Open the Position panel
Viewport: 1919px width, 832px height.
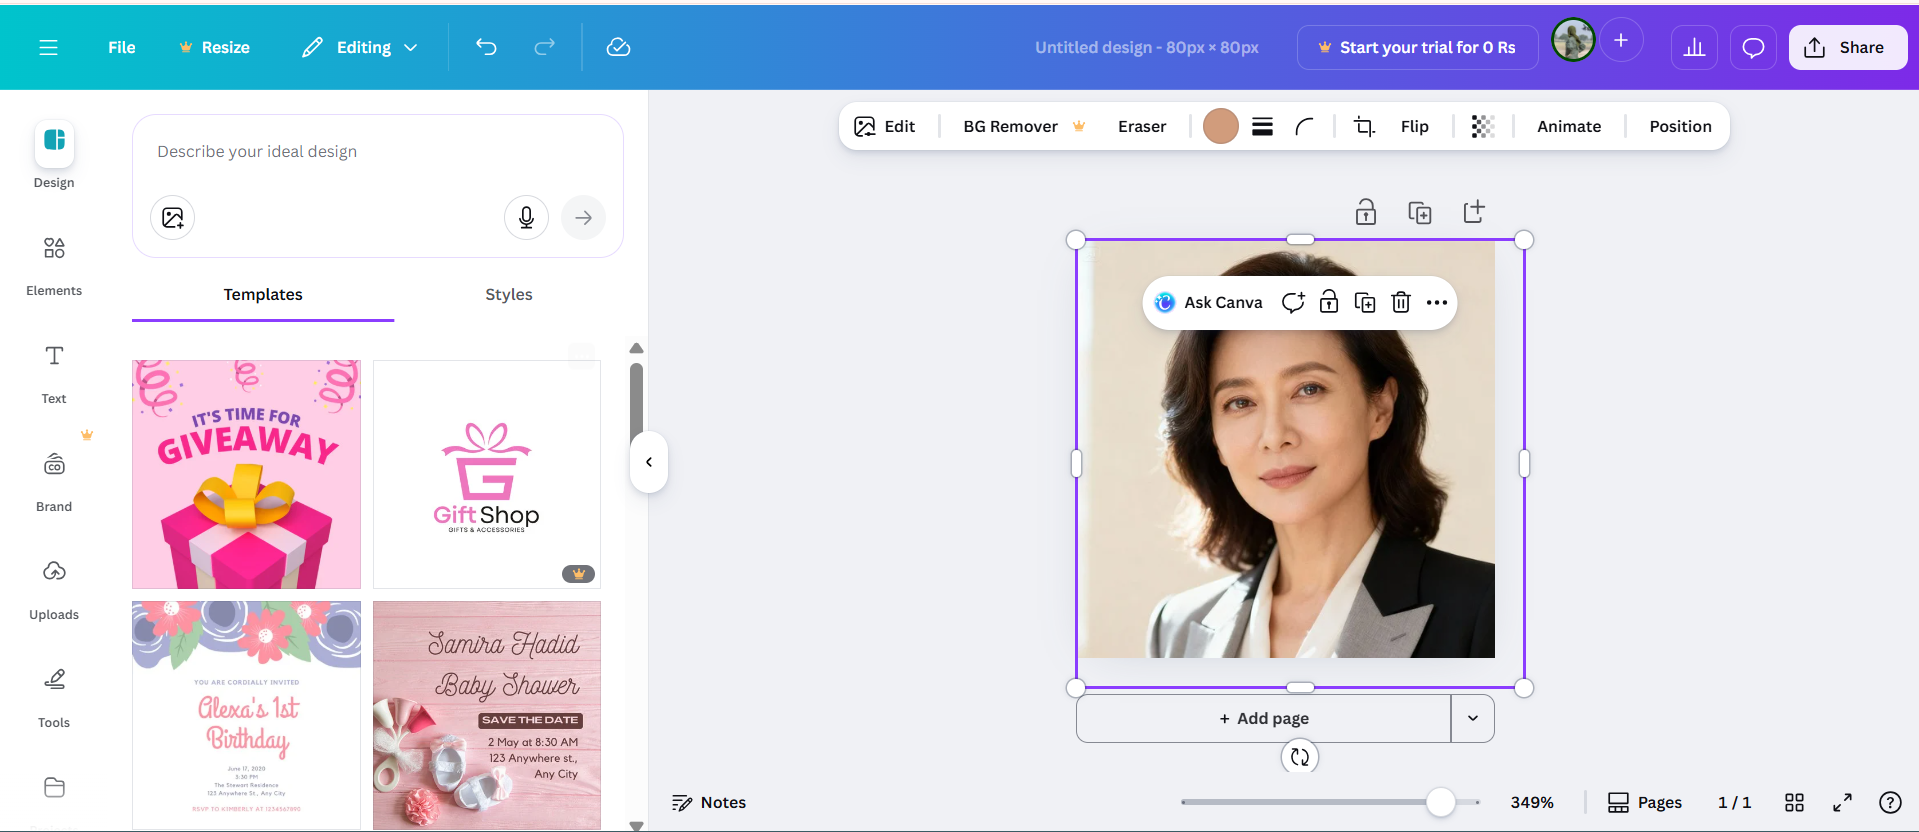(x=1680, y=126)
